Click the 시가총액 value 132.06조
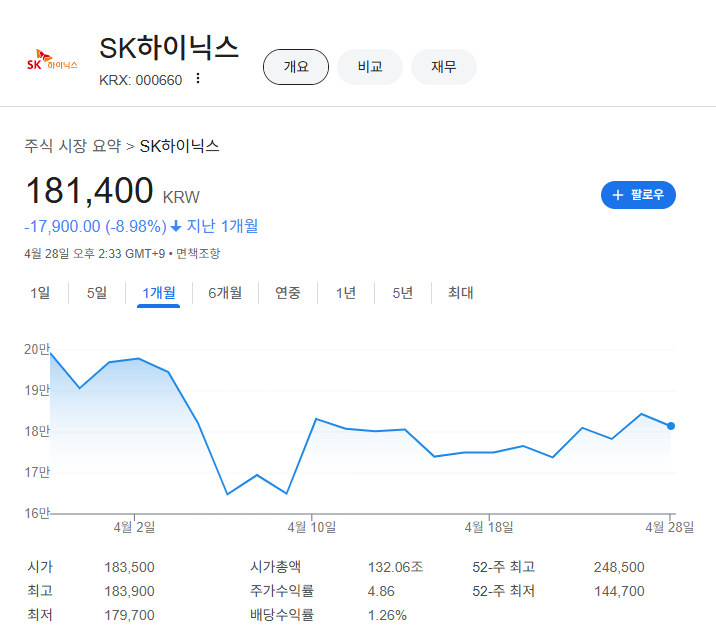Viewport: 716px width, 635px height. point(395,567)
